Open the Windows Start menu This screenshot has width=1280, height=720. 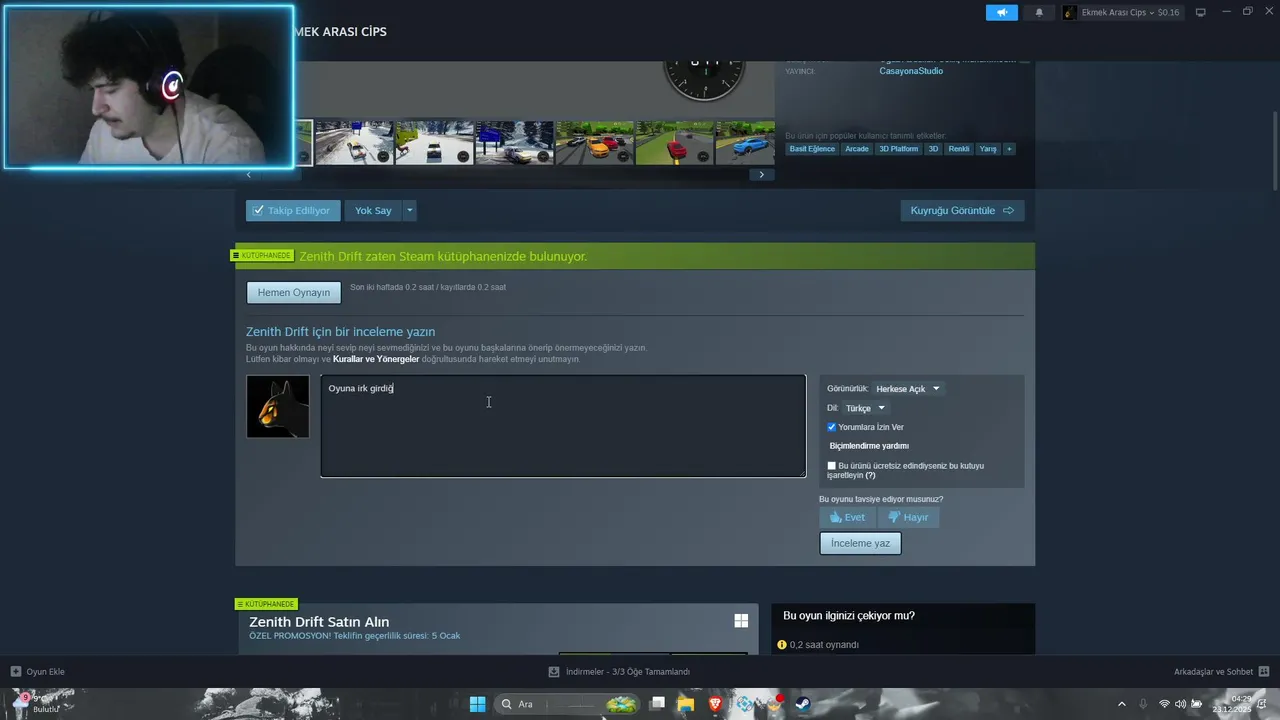478,704
